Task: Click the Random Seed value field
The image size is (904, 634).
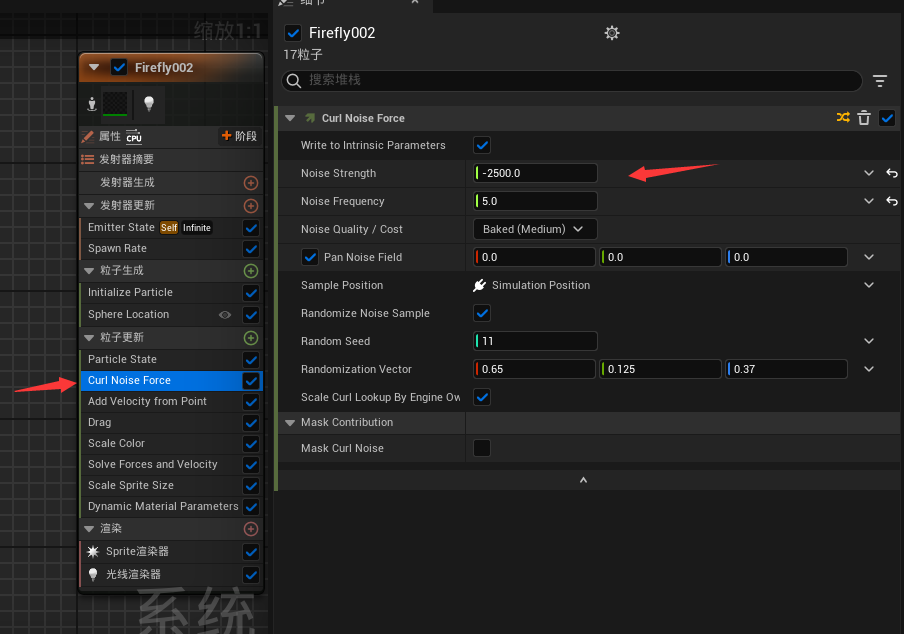Action: [535, 341]
